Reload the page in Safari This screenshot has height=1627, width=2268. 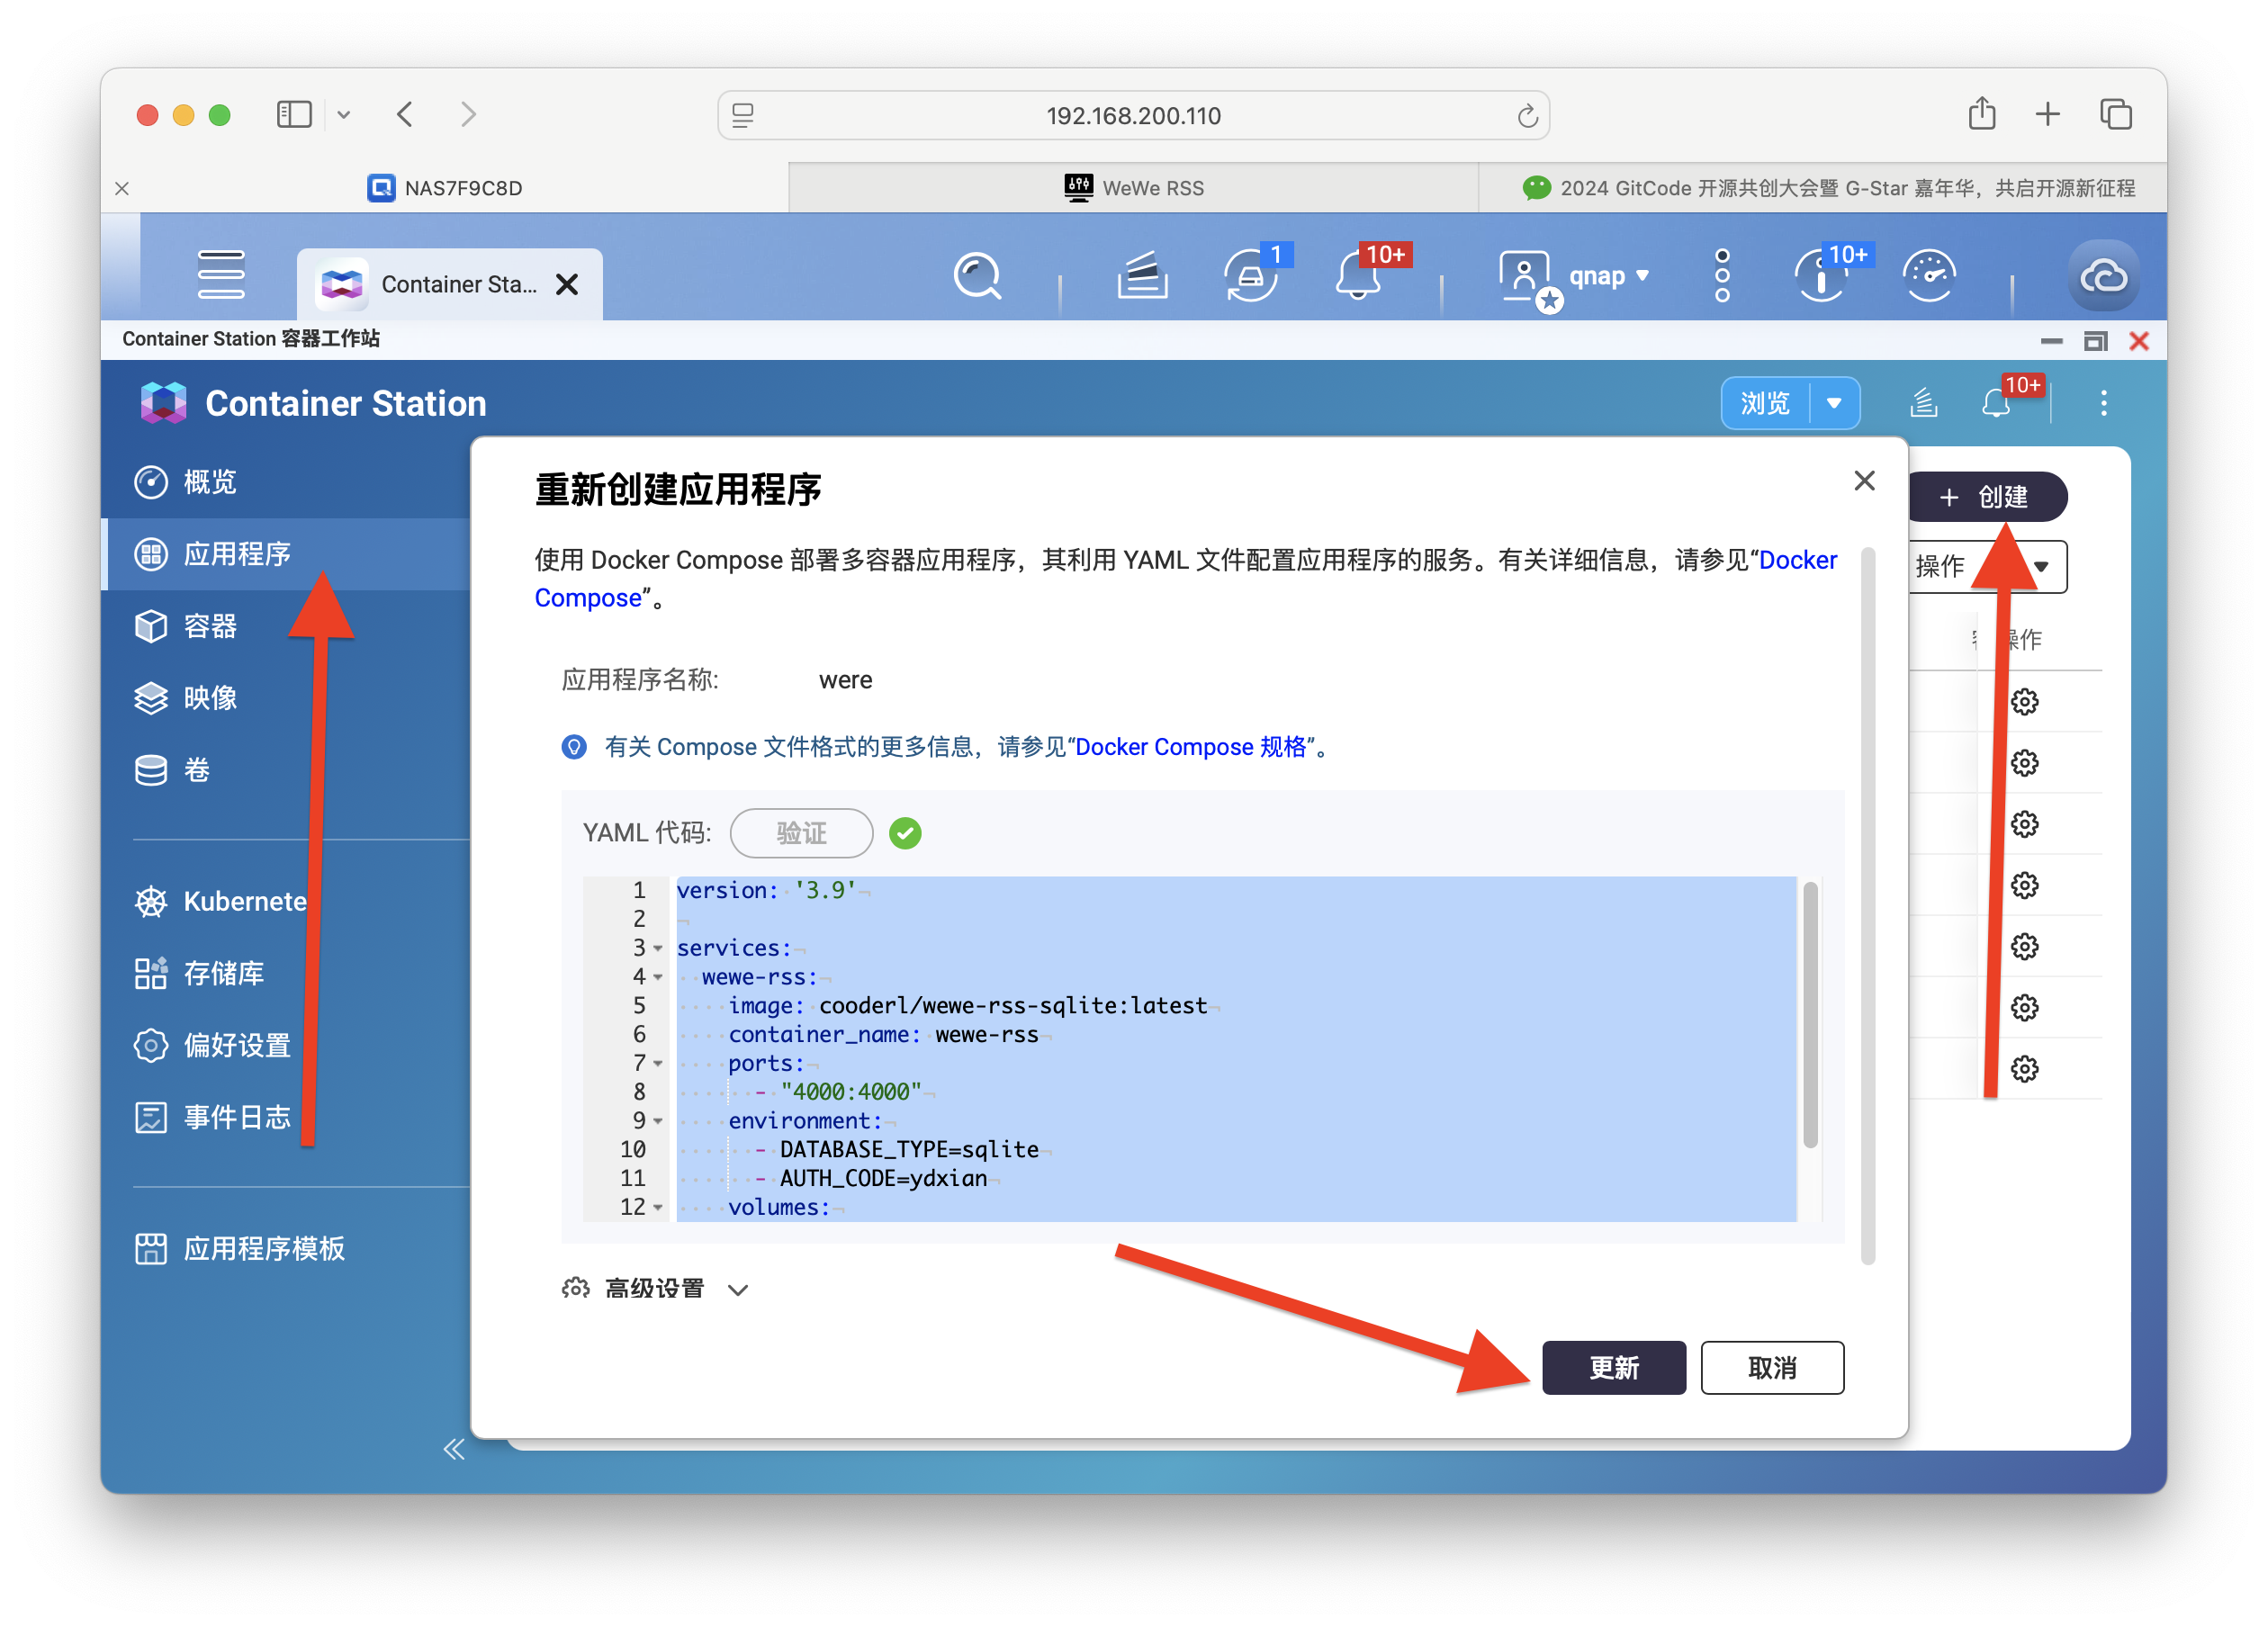pos(1526,116)
